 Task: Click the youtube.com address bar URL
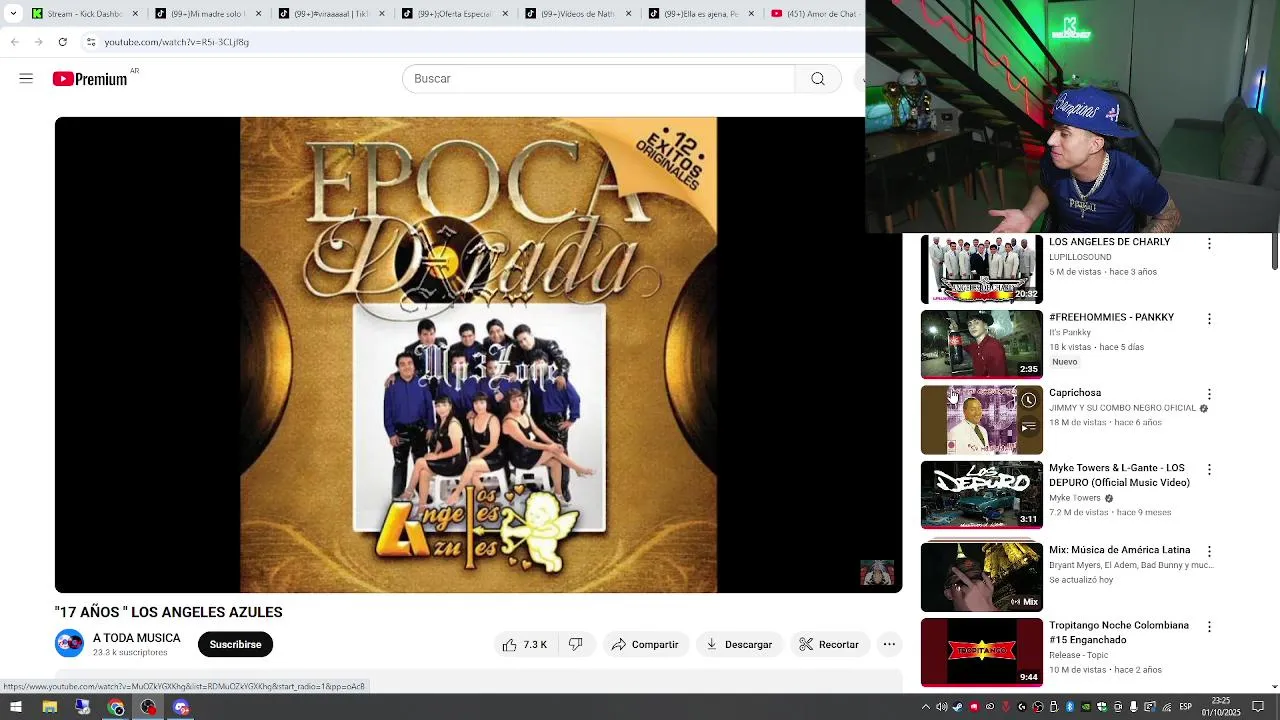[x=177, y=42]
